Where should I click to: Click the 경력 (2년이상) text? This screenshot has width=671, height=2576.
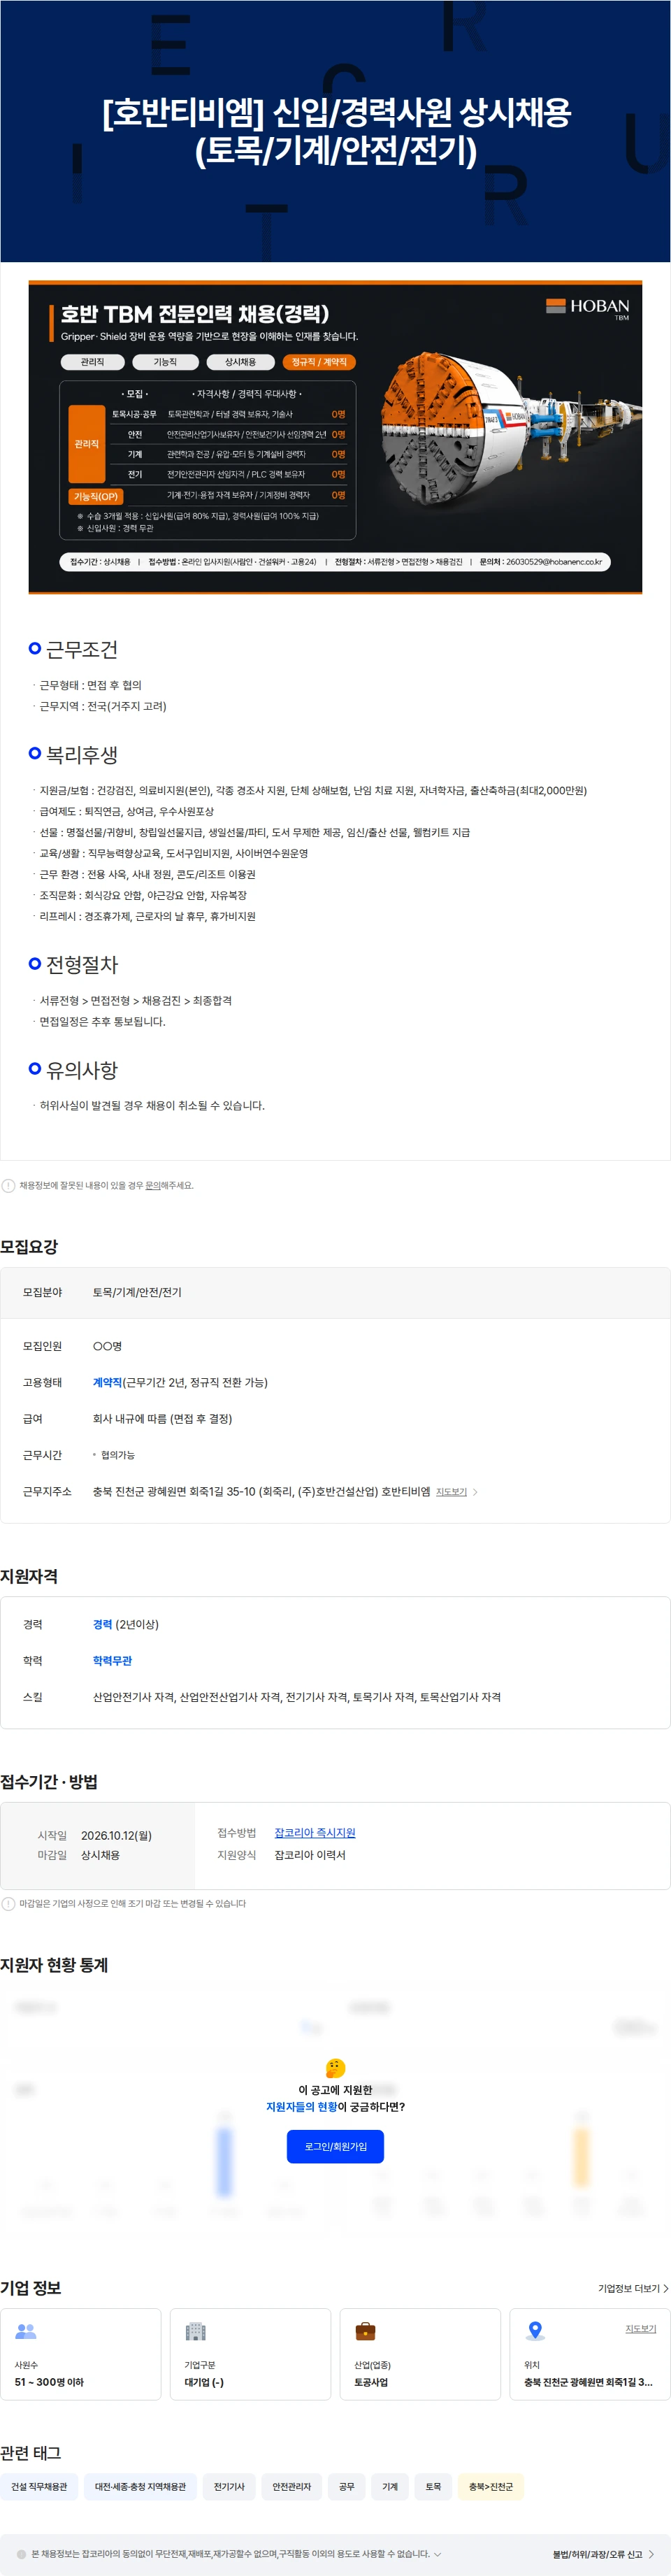pyautogui.click(x=126, y=1625)
